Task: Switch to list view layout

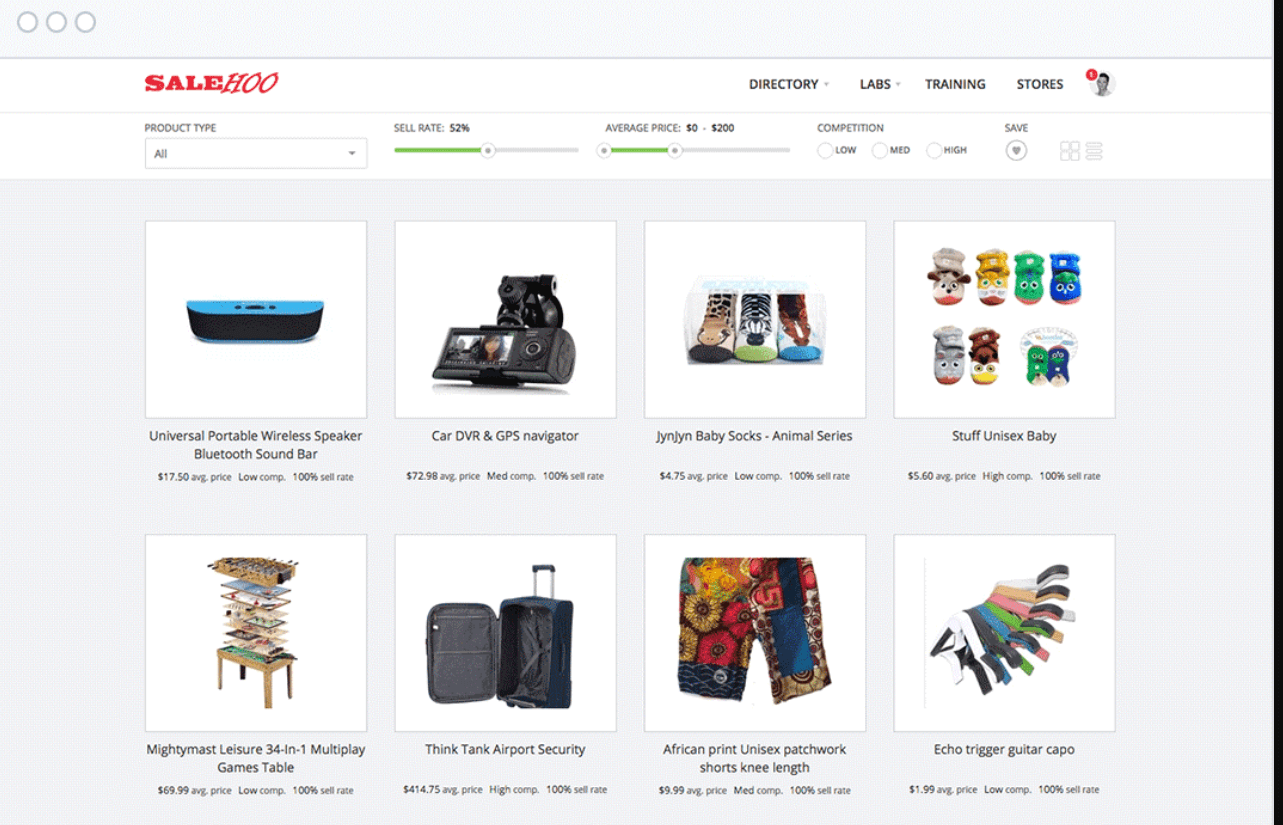Action: tap(1094, 151)
